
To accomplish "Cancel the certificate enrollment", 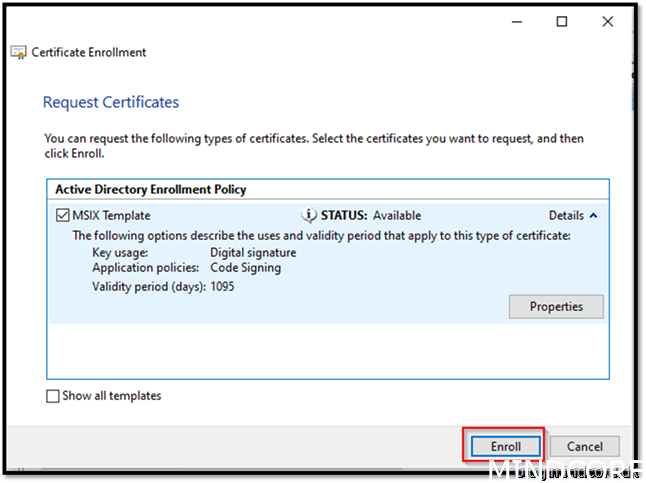I will 585,446.
